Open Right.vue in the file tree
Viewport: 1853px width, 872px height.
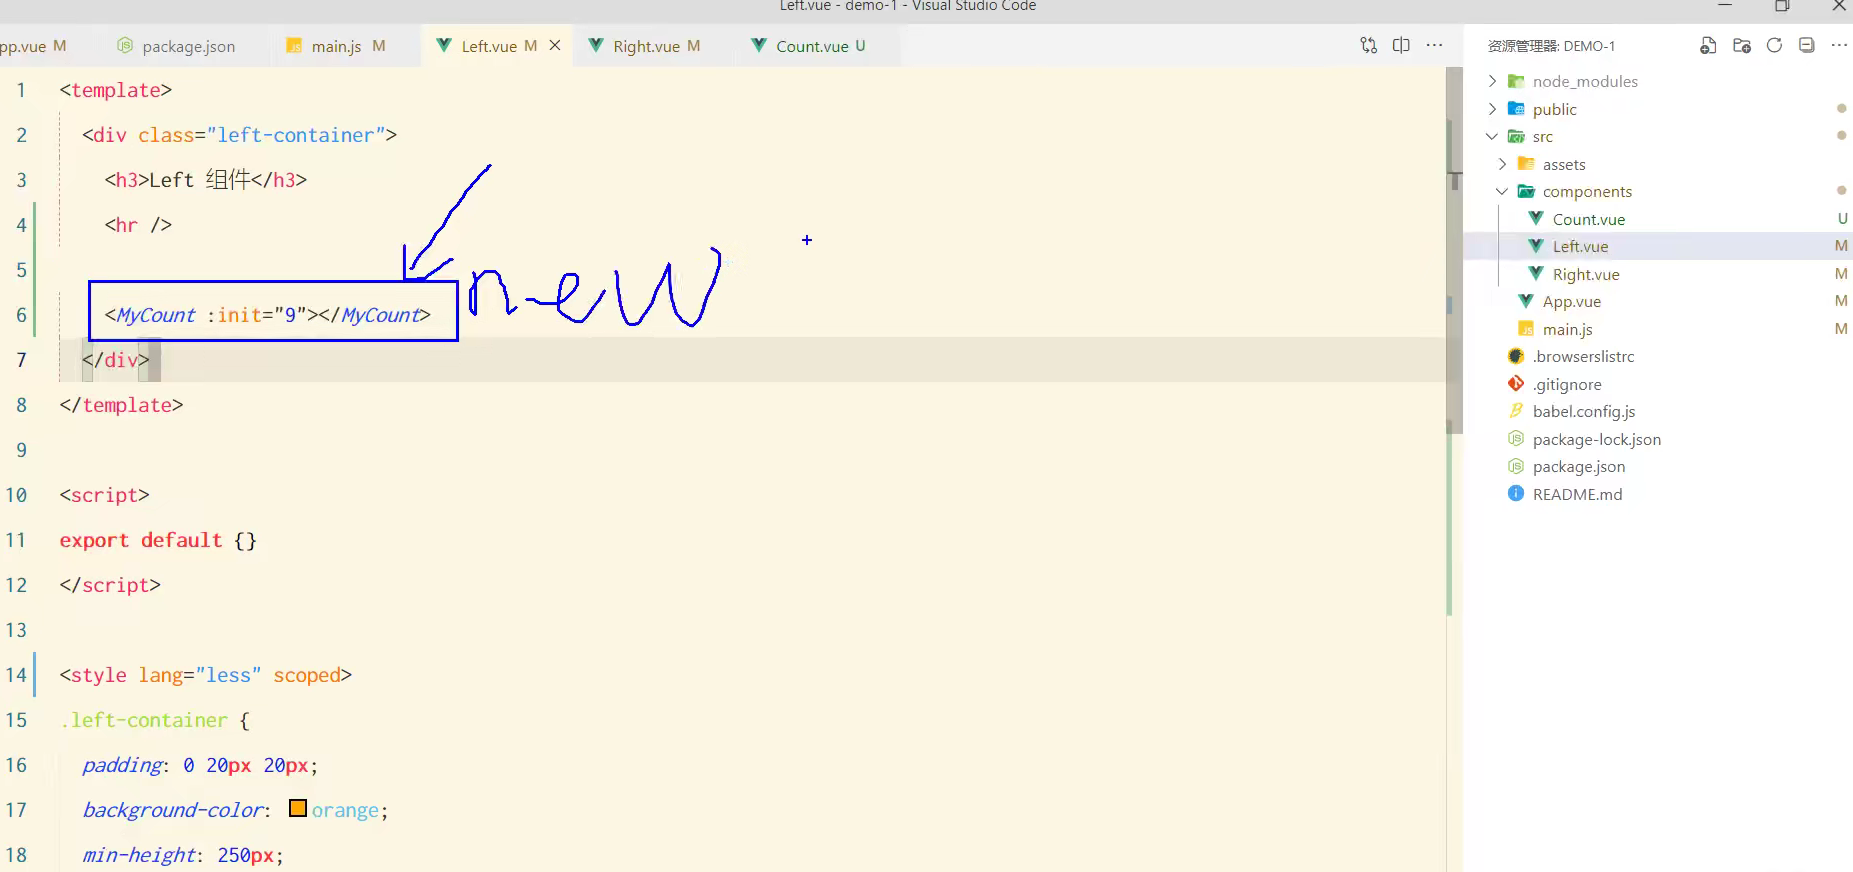pyautogui.click(x=1585, y=274)
